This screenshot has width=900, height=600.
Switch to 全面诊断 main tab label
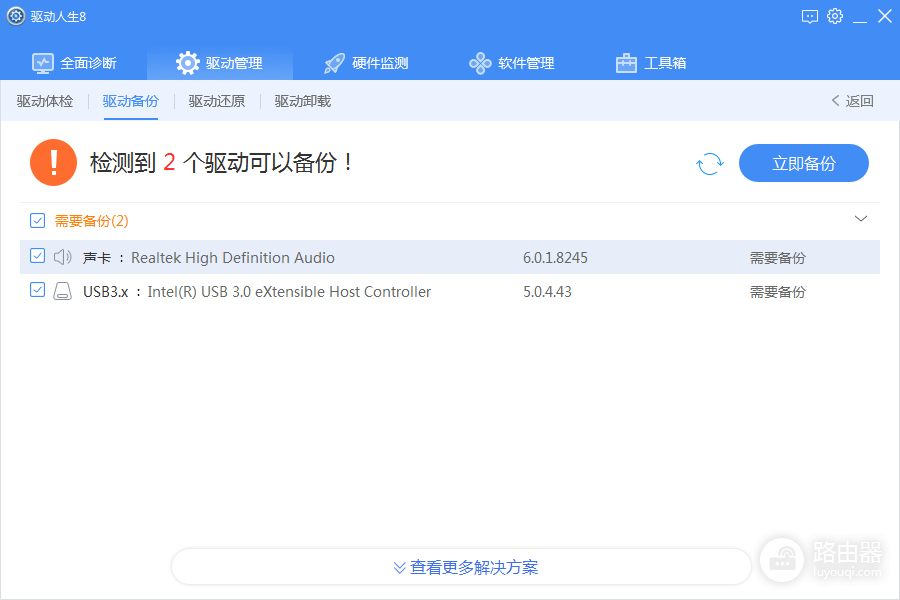pyautogui.click(x=88, y=63)
